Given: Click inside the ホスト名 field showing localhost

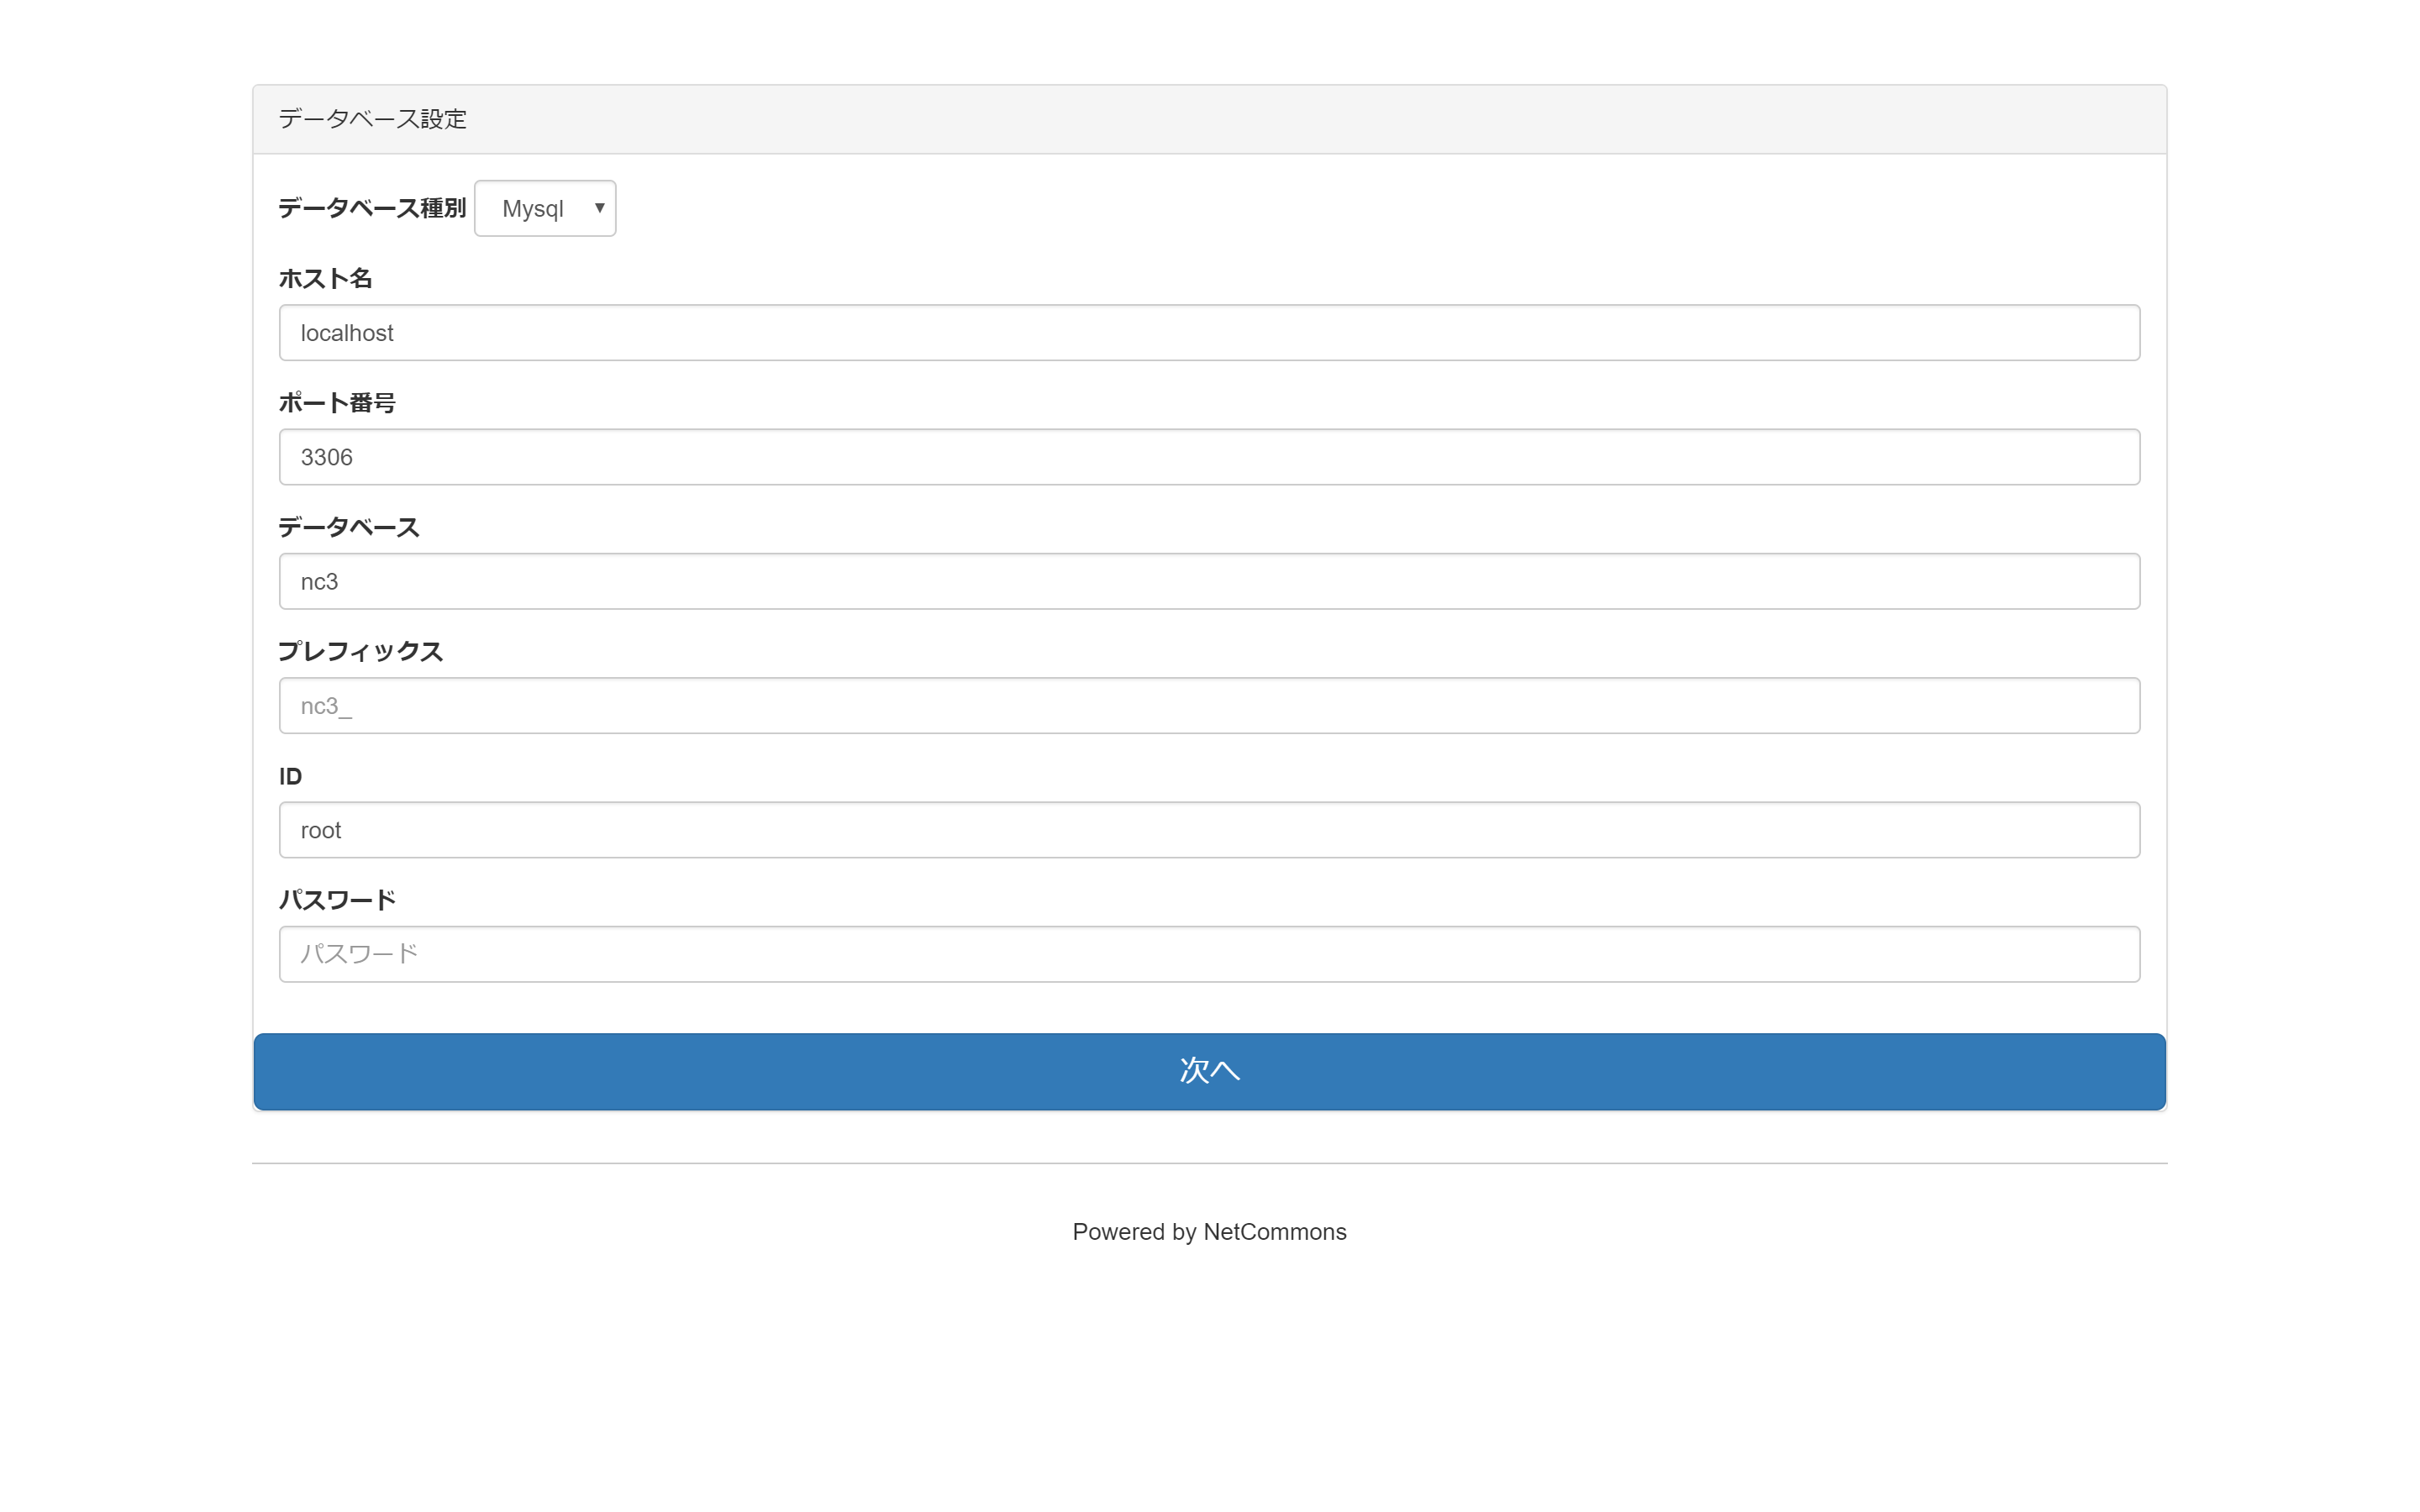Looking at the screenshot, I should click(x=1208, y=332).
